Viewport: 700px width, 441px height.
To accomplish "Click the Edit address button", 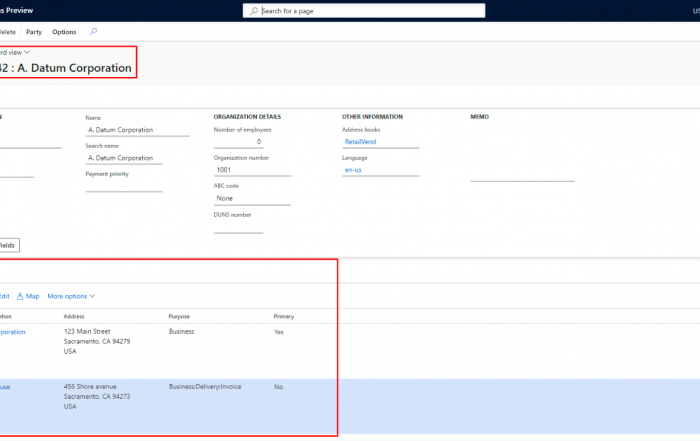I will (x=4, y=296).
